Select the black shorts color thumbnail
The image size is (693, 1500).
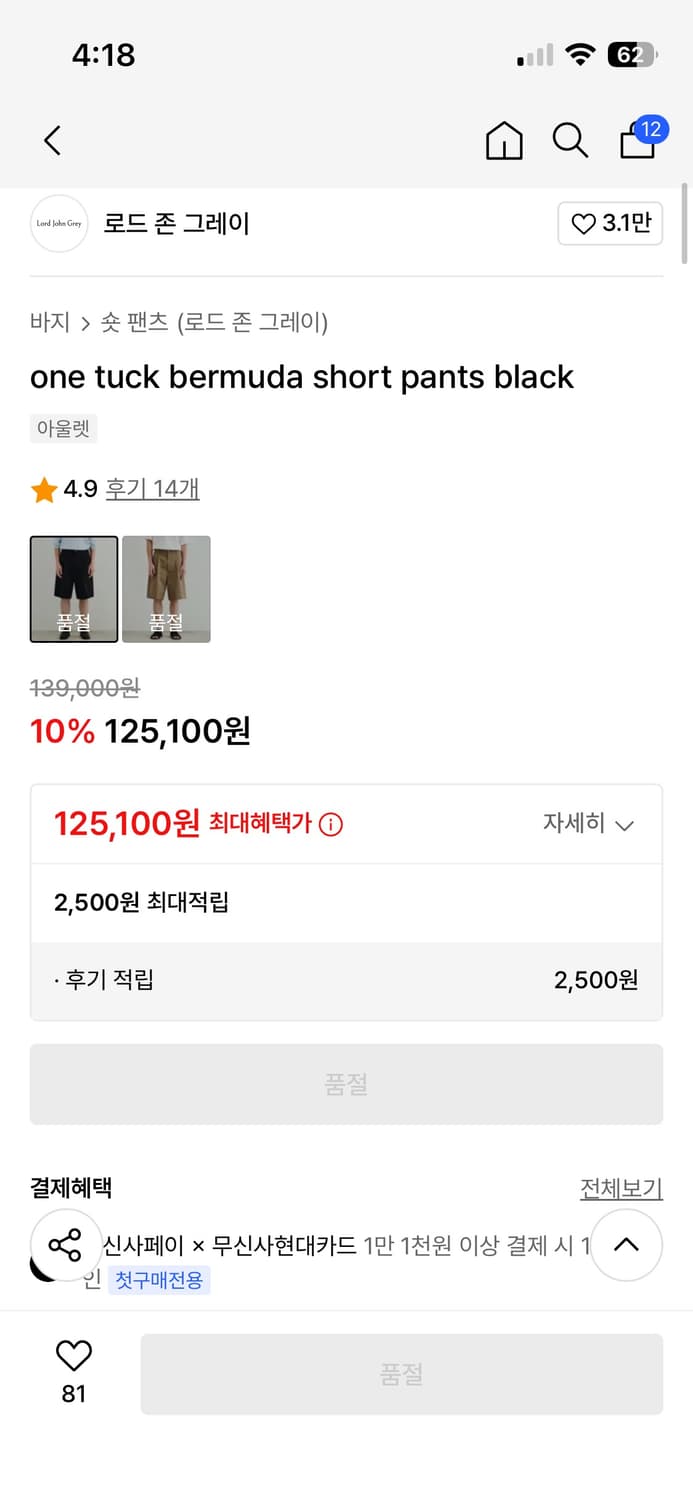pos(74,589)
